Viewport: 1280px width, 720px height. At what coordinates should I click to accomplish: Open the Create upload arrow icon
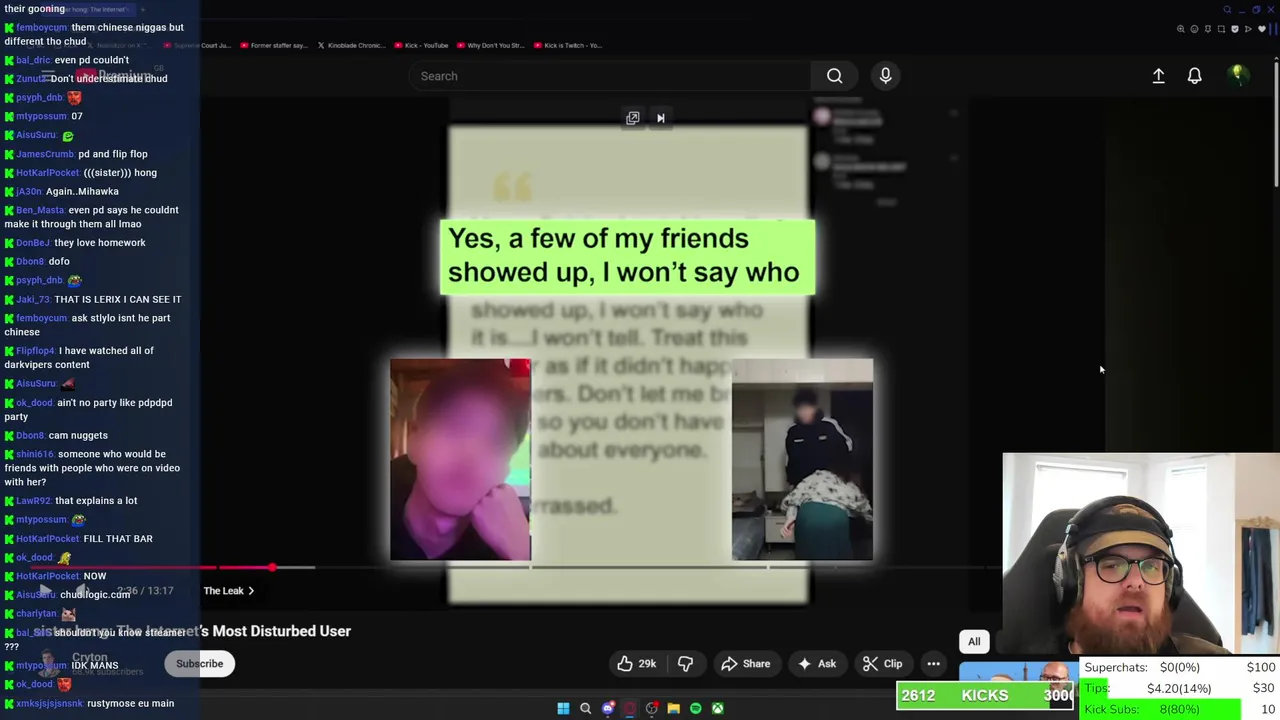1158,76
